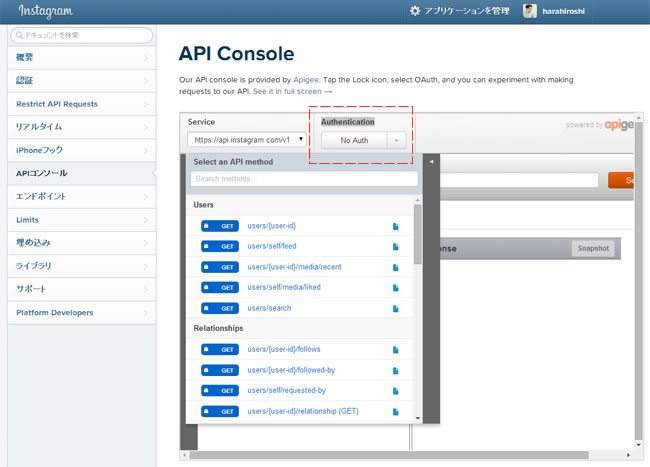
Task: Open the サポート sidebar item
Action: 82,289
